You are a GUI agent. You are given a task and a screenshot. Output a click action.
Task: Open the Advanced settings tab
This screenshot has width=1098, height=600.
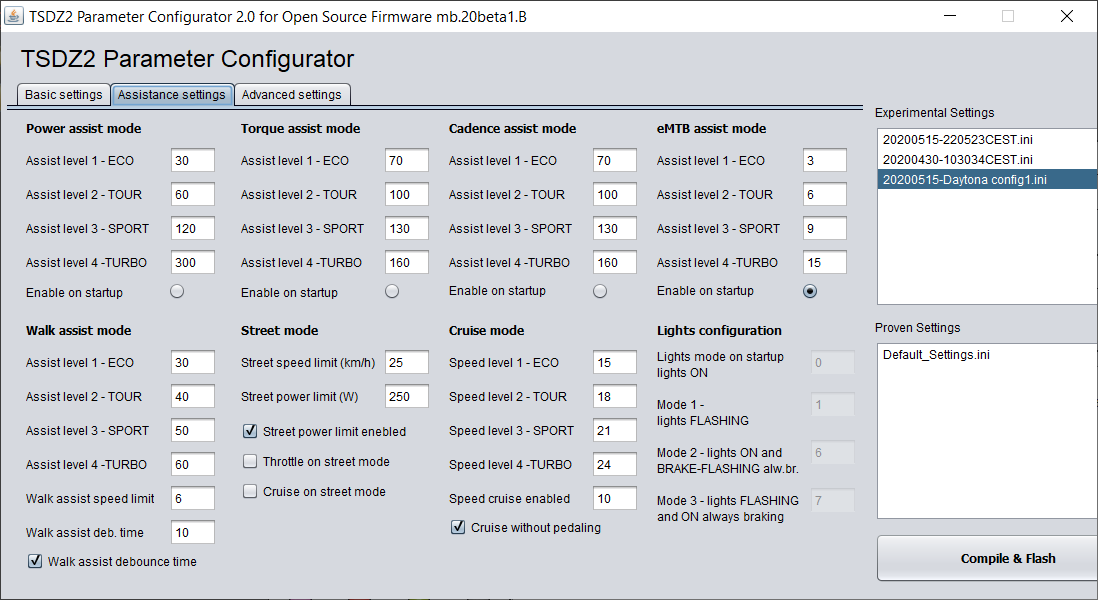click(291, 95)
